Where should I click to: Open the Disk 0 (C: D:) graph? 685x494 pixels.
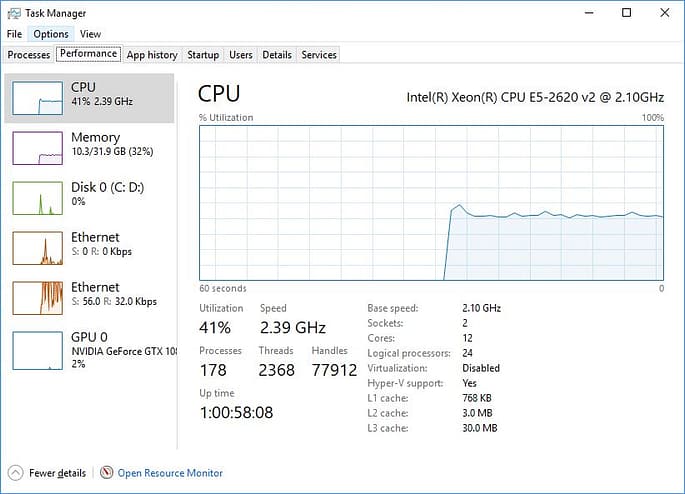(x=89, y=198)
